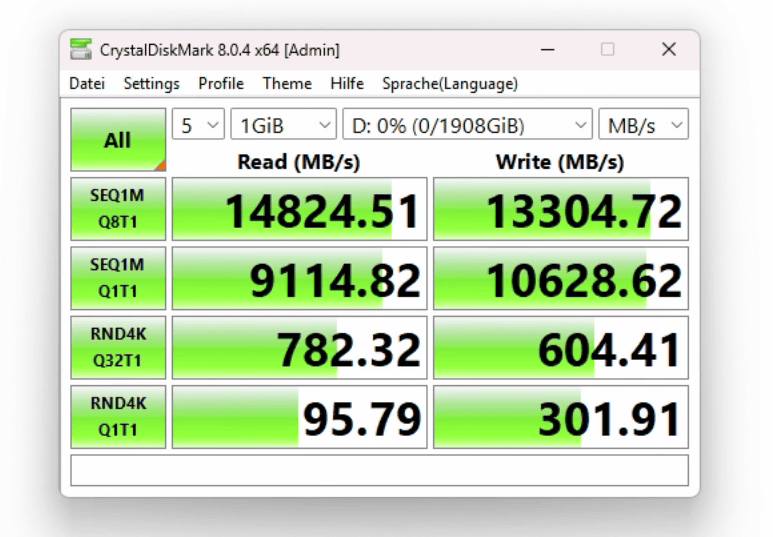Start the RND4K Q1T1 test
The width and height of the screenshot is (773, 537).
(118, 417)
